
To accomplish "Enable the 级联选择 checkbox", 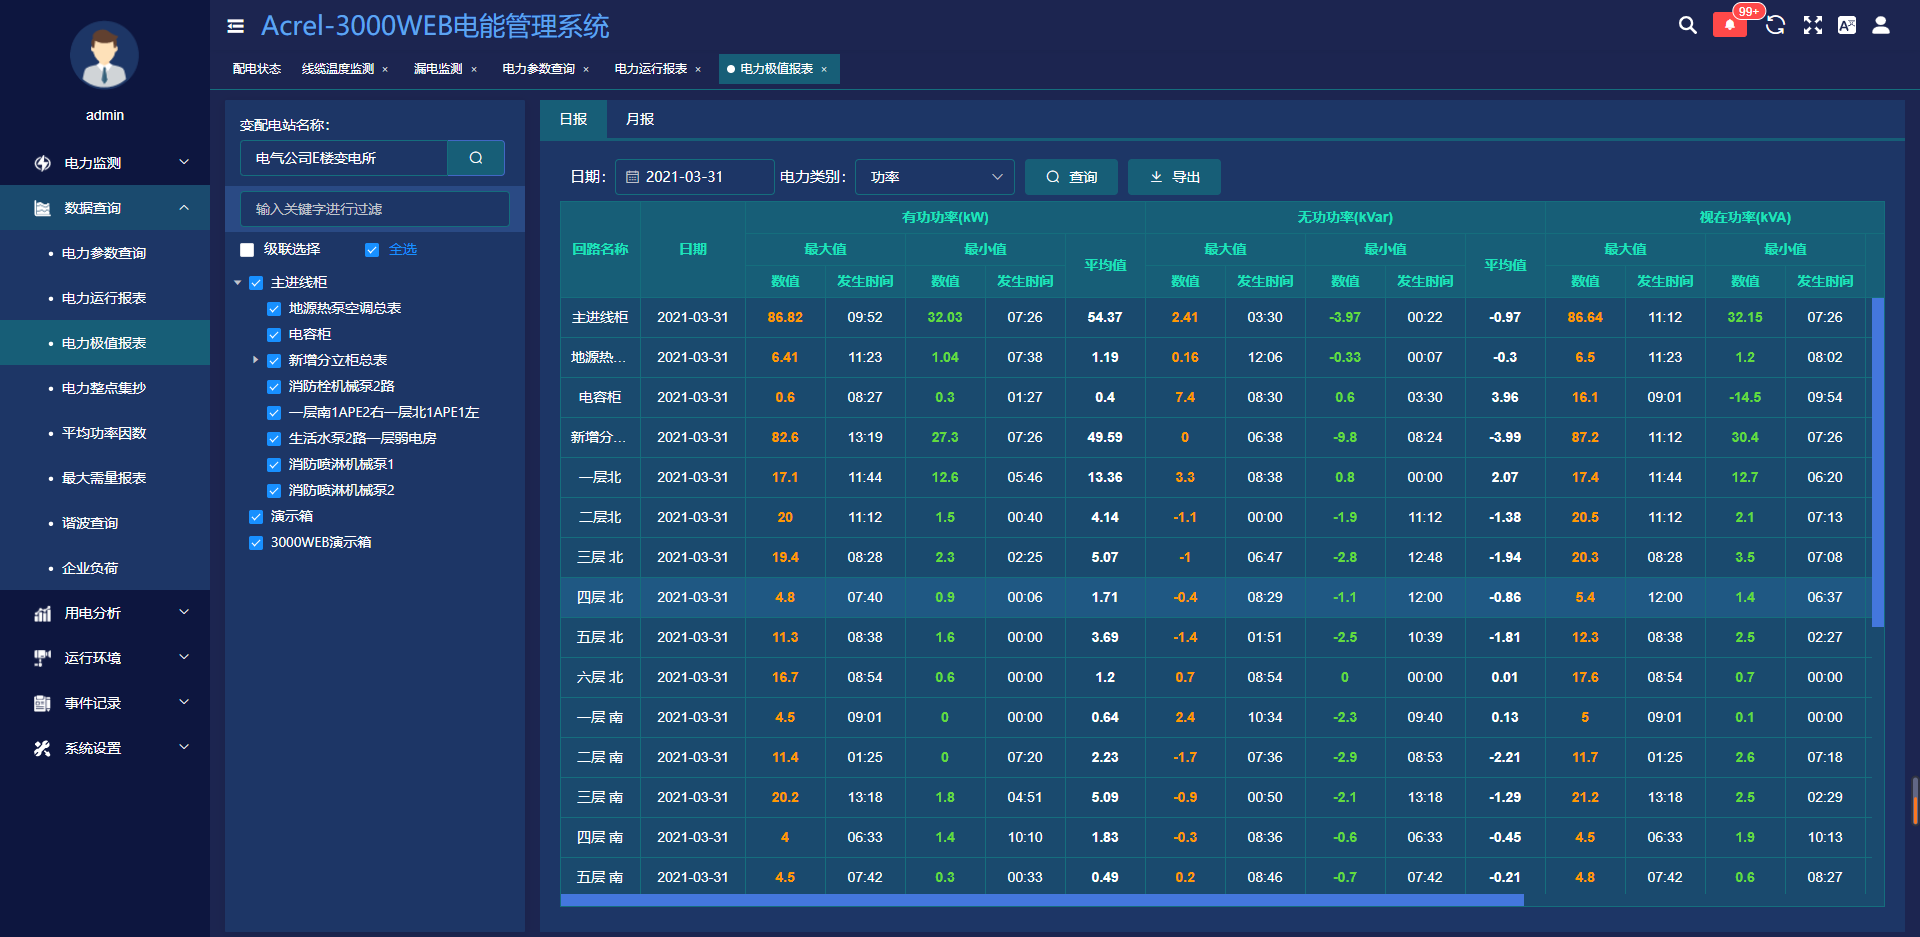I will tap(247, 250).
